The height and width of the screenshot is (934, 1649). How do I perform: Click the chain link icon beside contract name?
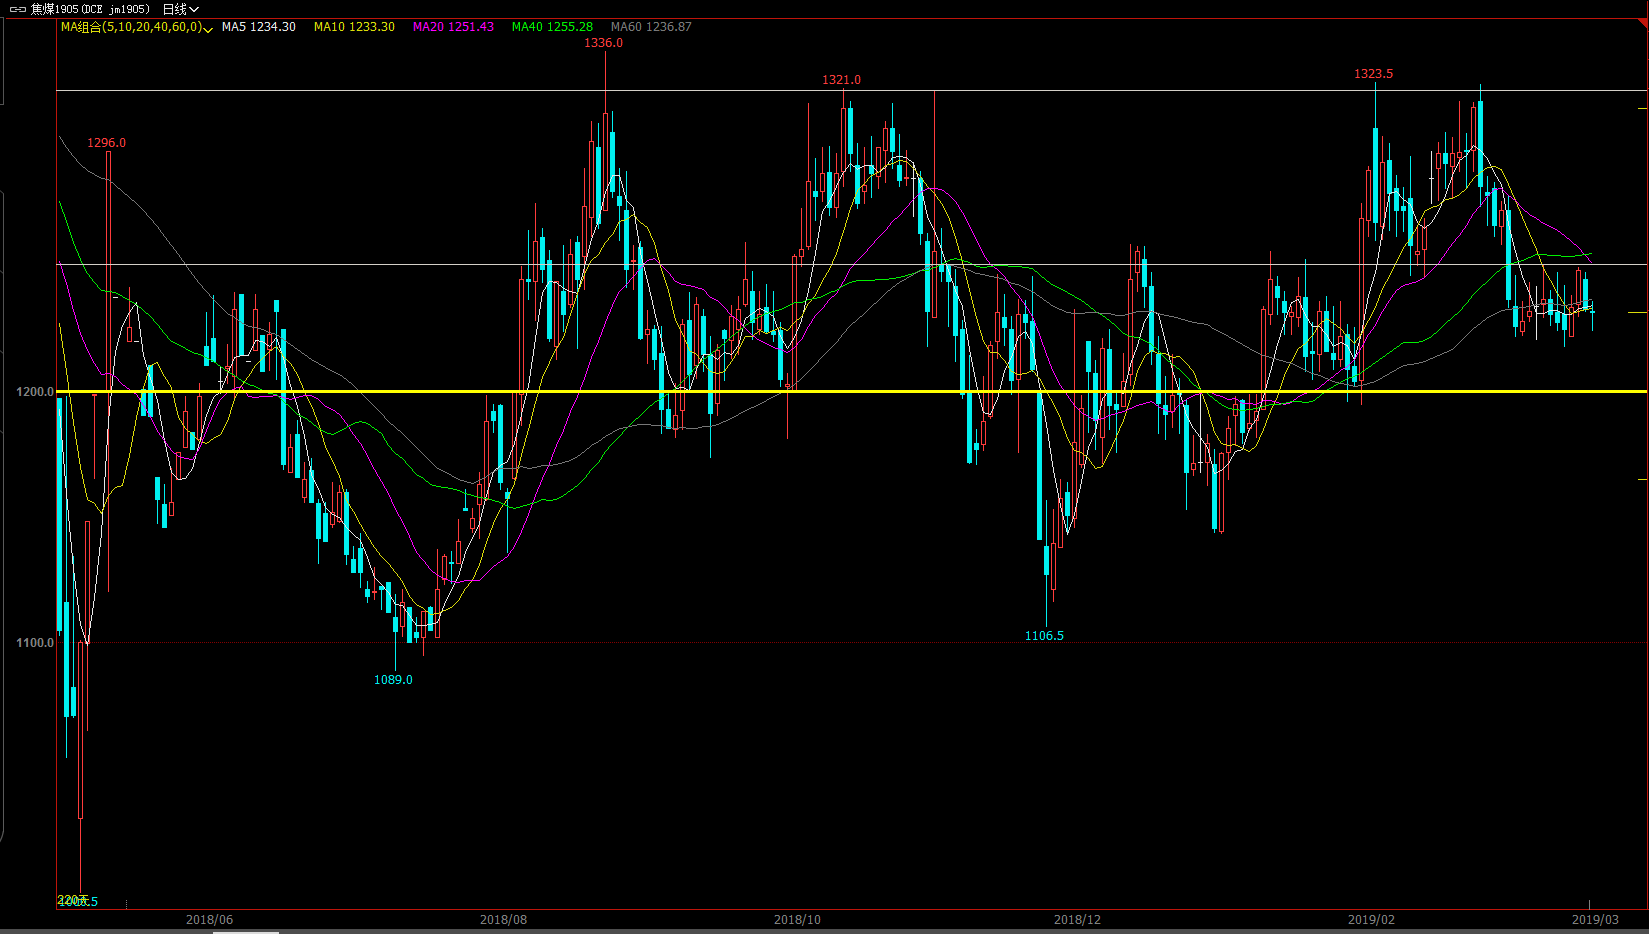coord(18,9)
